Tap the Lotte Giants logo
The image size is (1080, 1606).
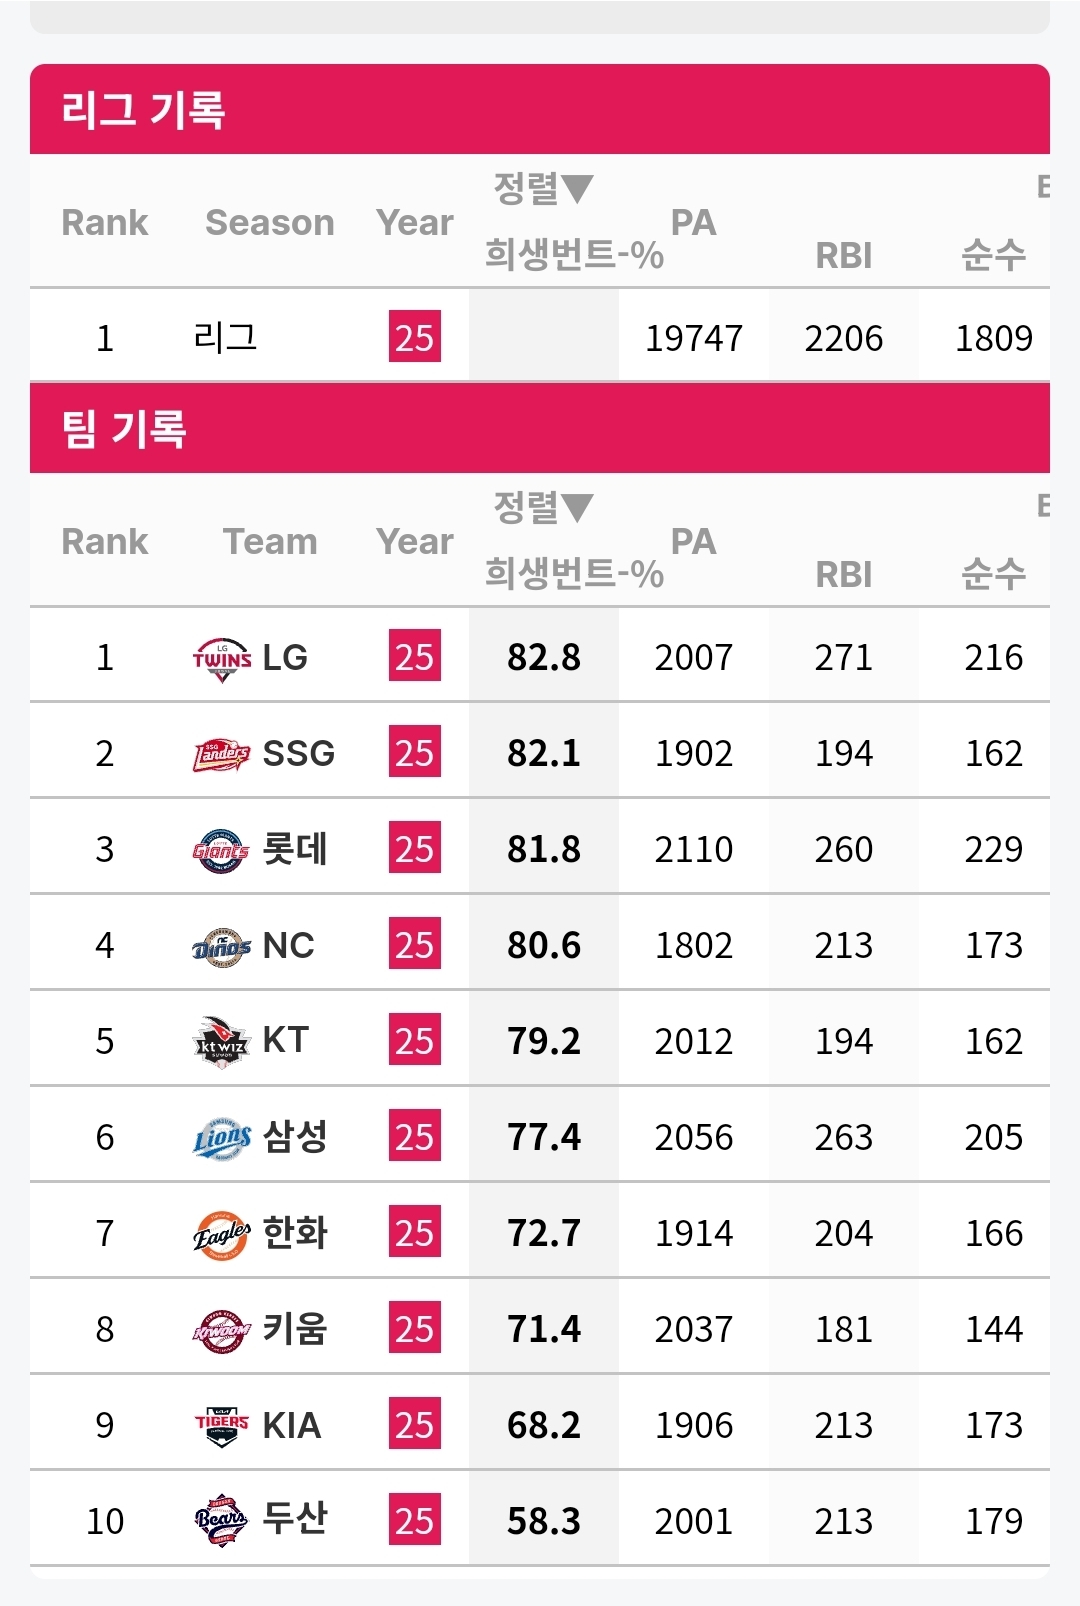click(x=222, y=850)
